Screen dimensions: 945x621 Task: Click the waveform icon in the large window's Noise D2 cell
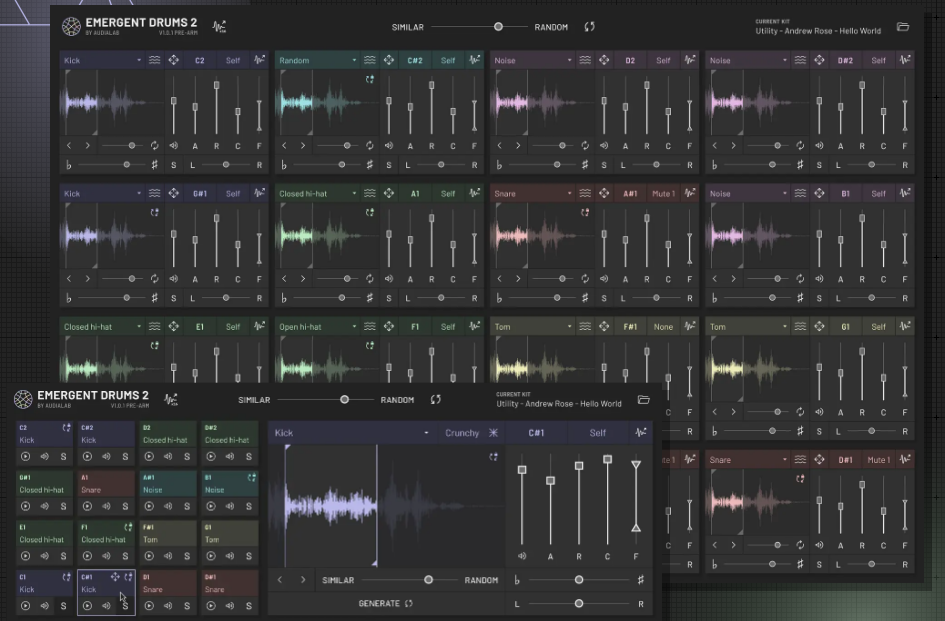coord(689,60)
